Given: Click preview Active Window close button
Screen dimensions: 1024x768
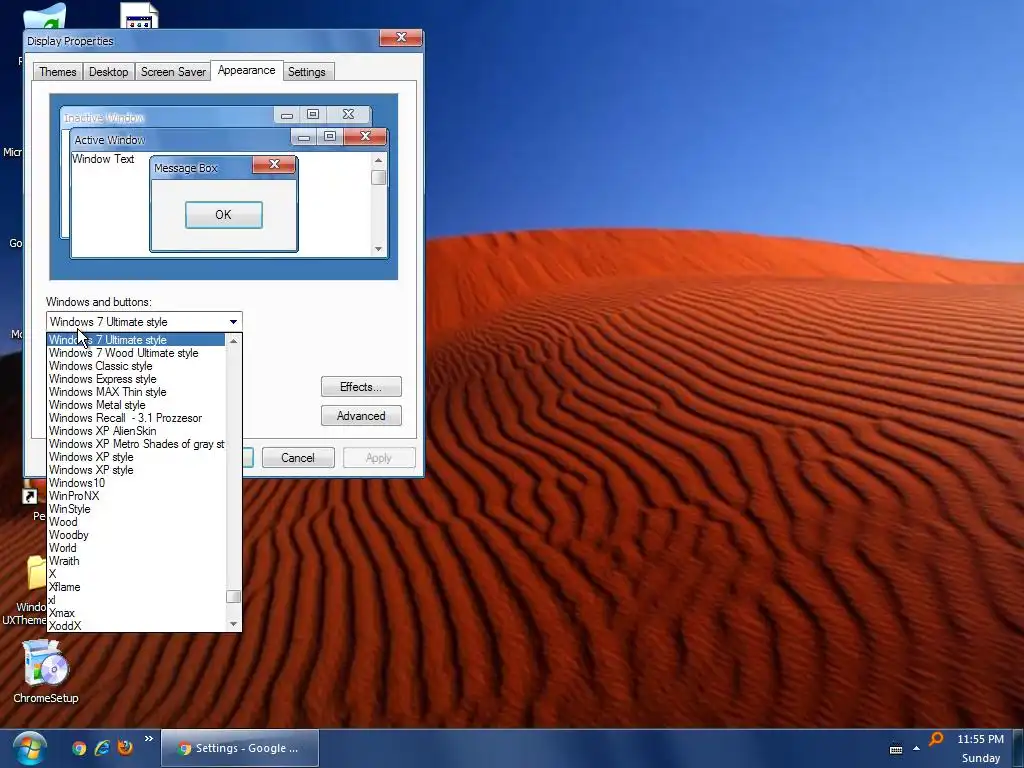Looking at the screenshot, I should point(365,136).
